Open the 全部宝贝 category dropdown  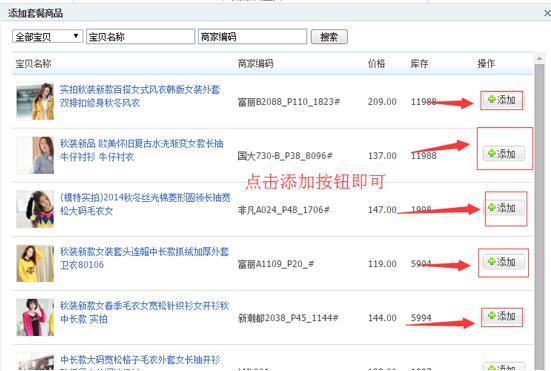click(47, 37)
